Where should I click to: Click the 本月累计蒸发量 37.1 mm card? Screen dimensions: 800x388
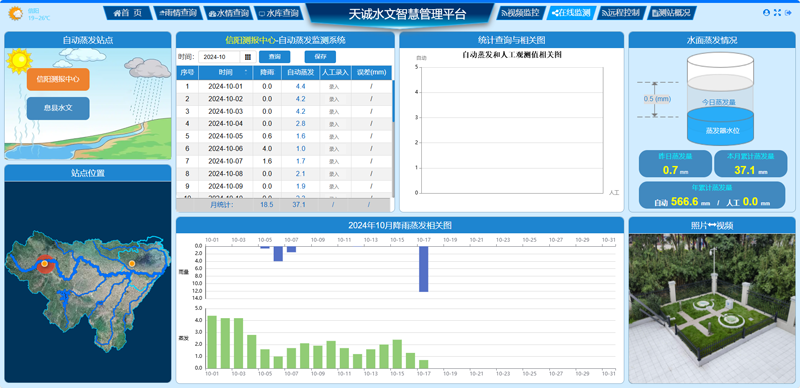pos(750,164)
